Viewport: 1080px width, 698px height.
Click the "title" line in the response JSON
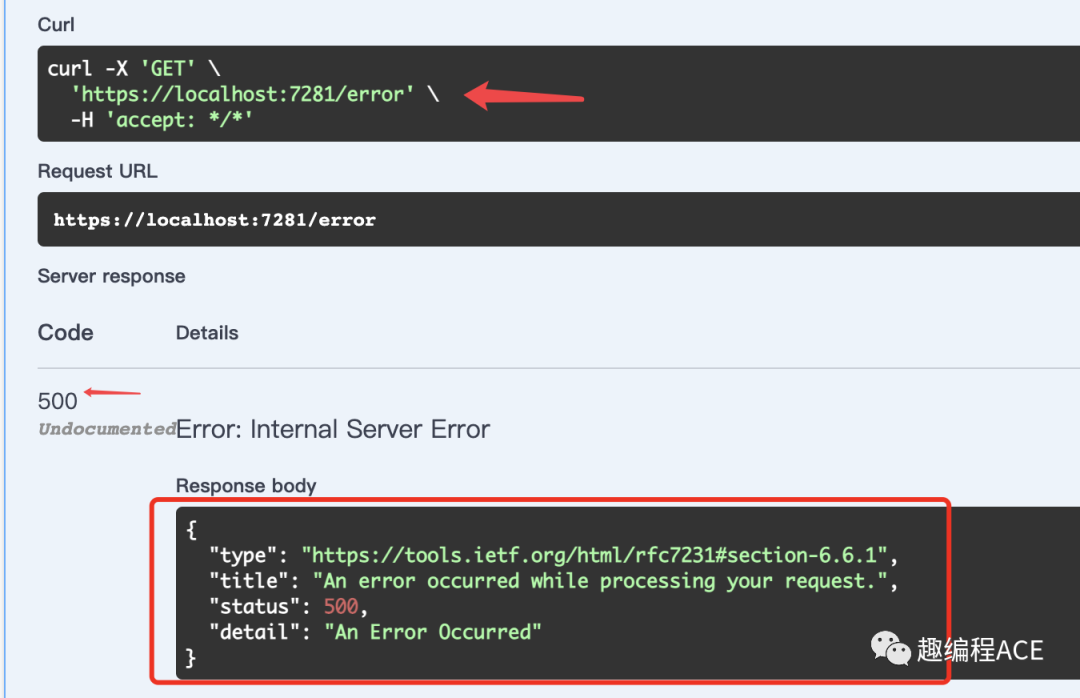tap(553, 581)
